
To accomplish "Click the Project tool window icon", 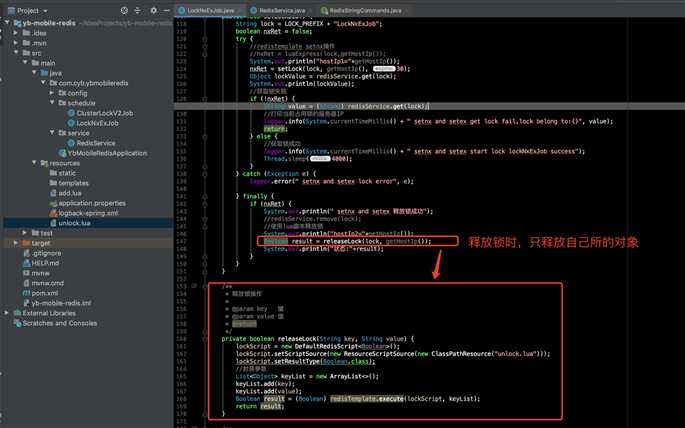I will tap(12, 10).
